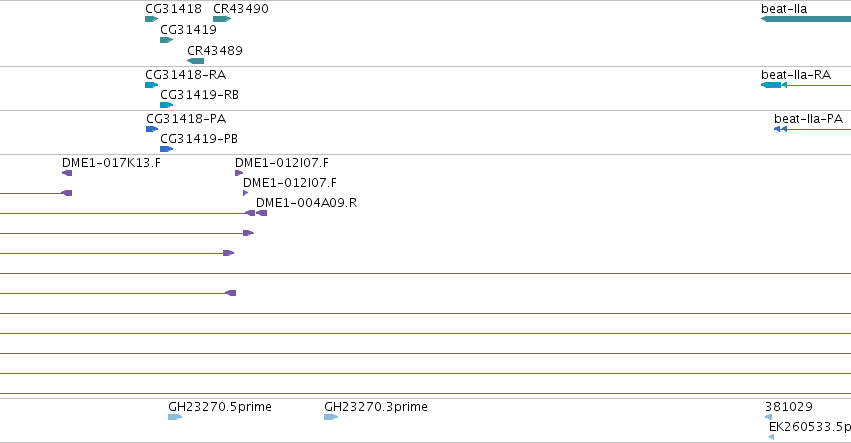Screen dimensions: 851x443
Task: Click the beat-IIa gene label
Action: [784, 9]
